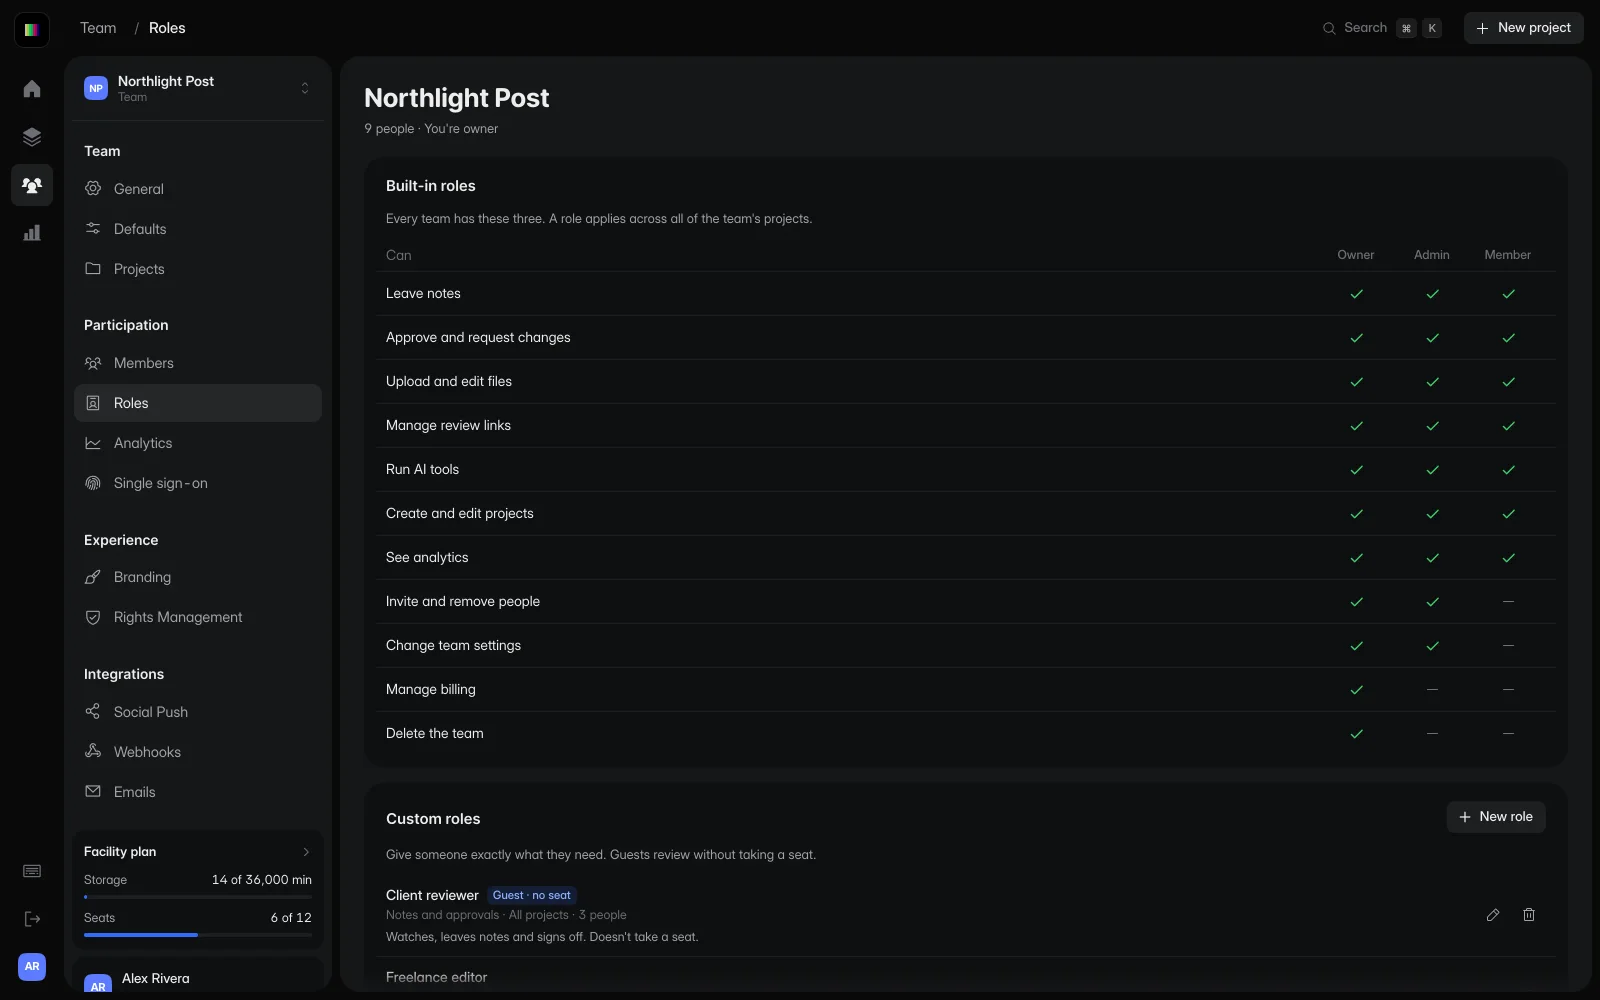The image size is (1600, 1000).
Task: Click the Delete the team row label
Action: click(435, 733)
